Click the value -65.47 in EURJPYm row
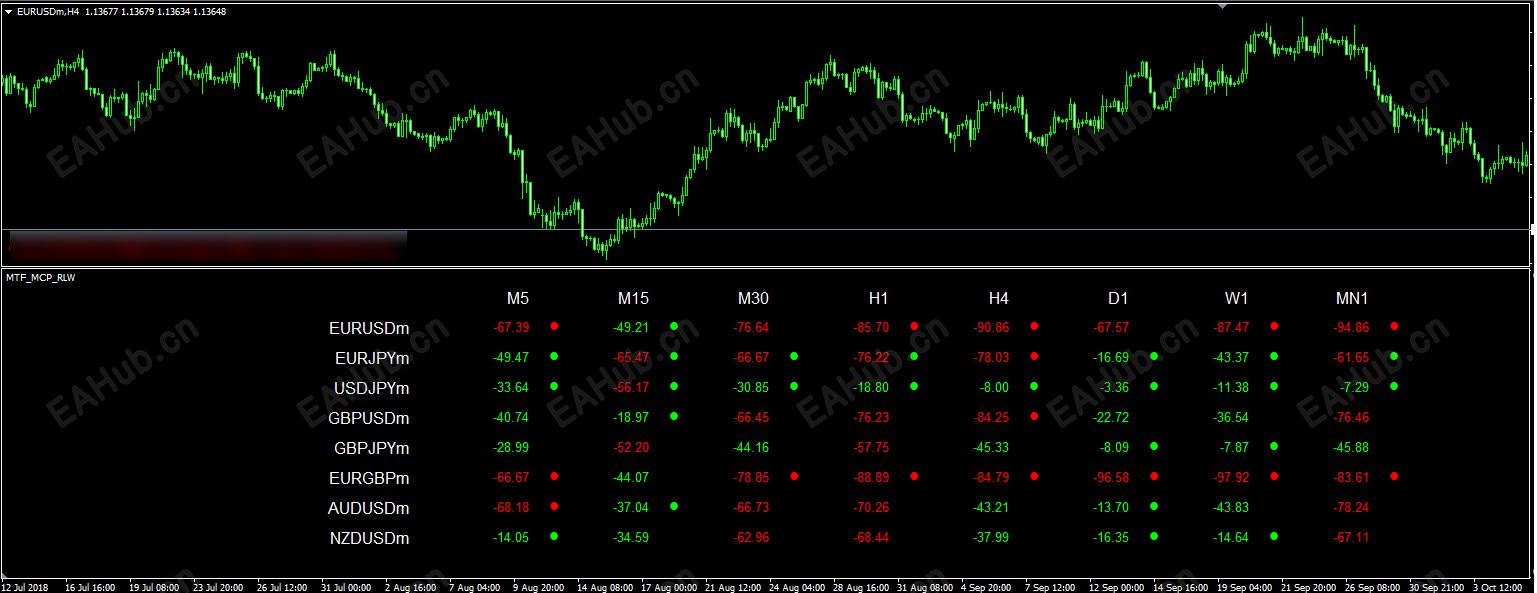1537x593 pixels. click(x=631, y=357)
